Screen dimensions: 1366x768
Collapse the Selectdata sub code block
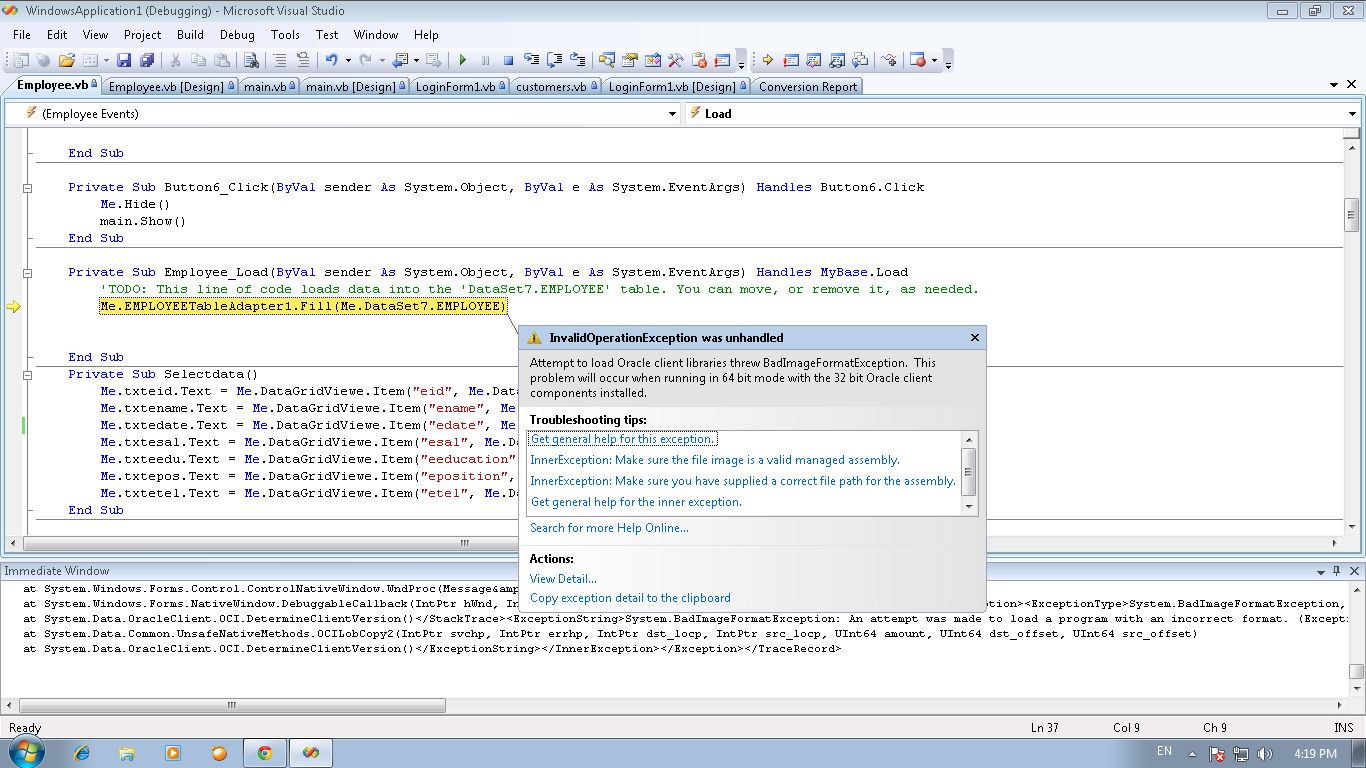point(28,374)
